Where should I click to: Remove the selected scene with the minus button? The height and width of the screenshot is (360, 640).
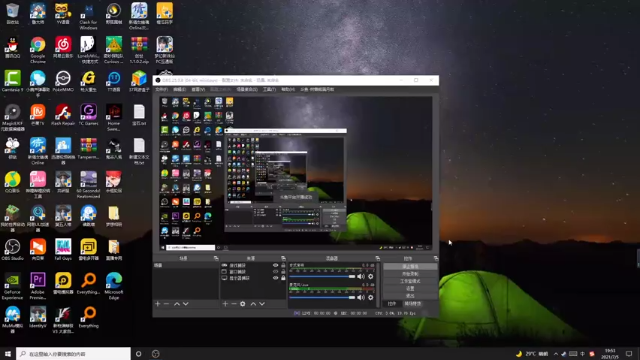click(x=167, y=304)
